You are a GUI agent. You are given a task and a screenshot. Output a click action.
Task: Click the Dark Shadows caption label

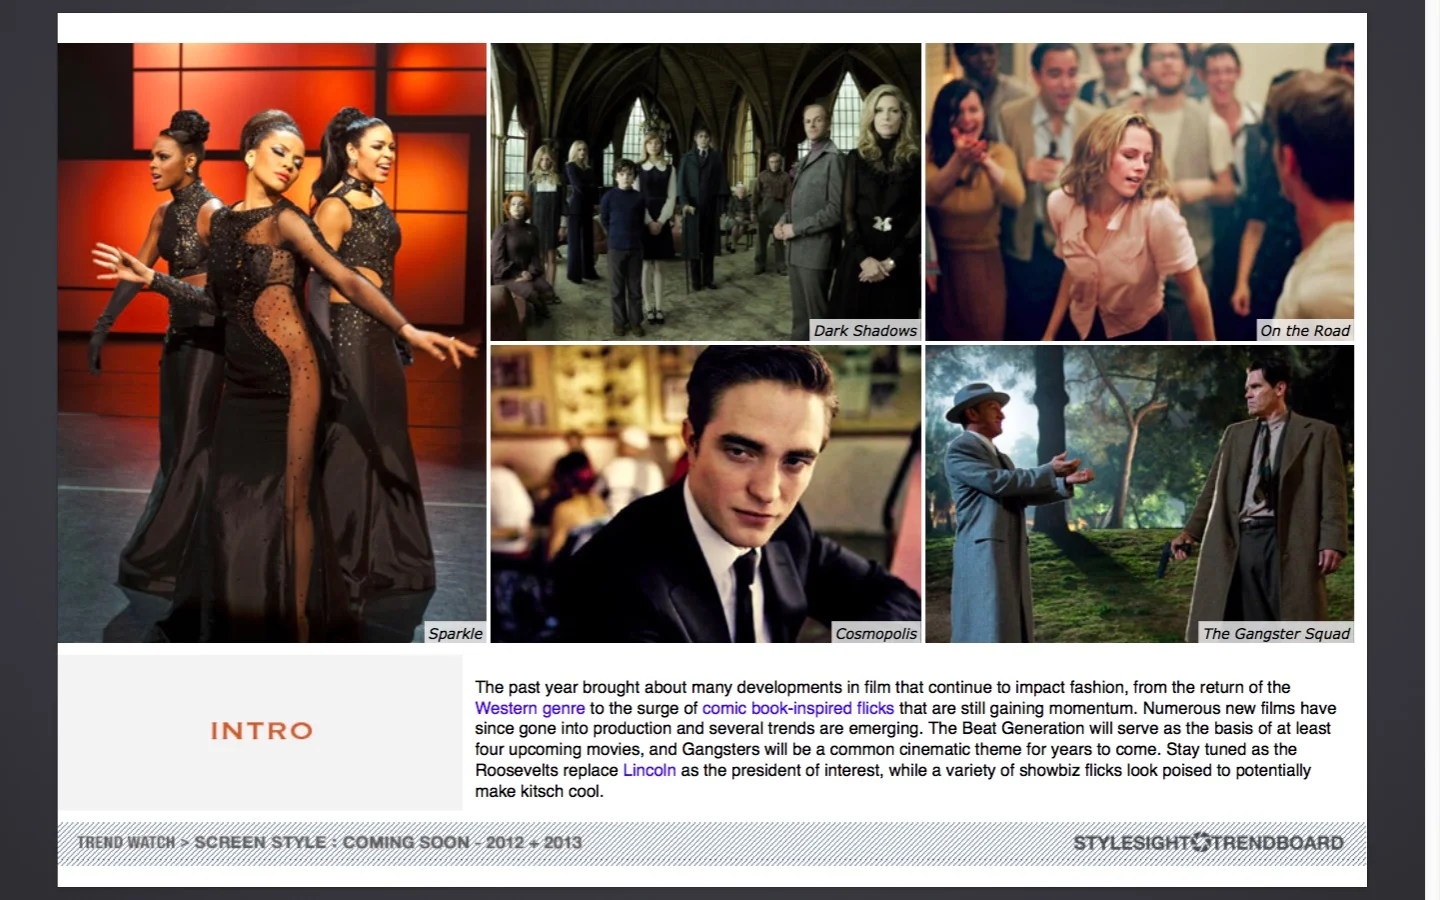(x=865, y=331)
